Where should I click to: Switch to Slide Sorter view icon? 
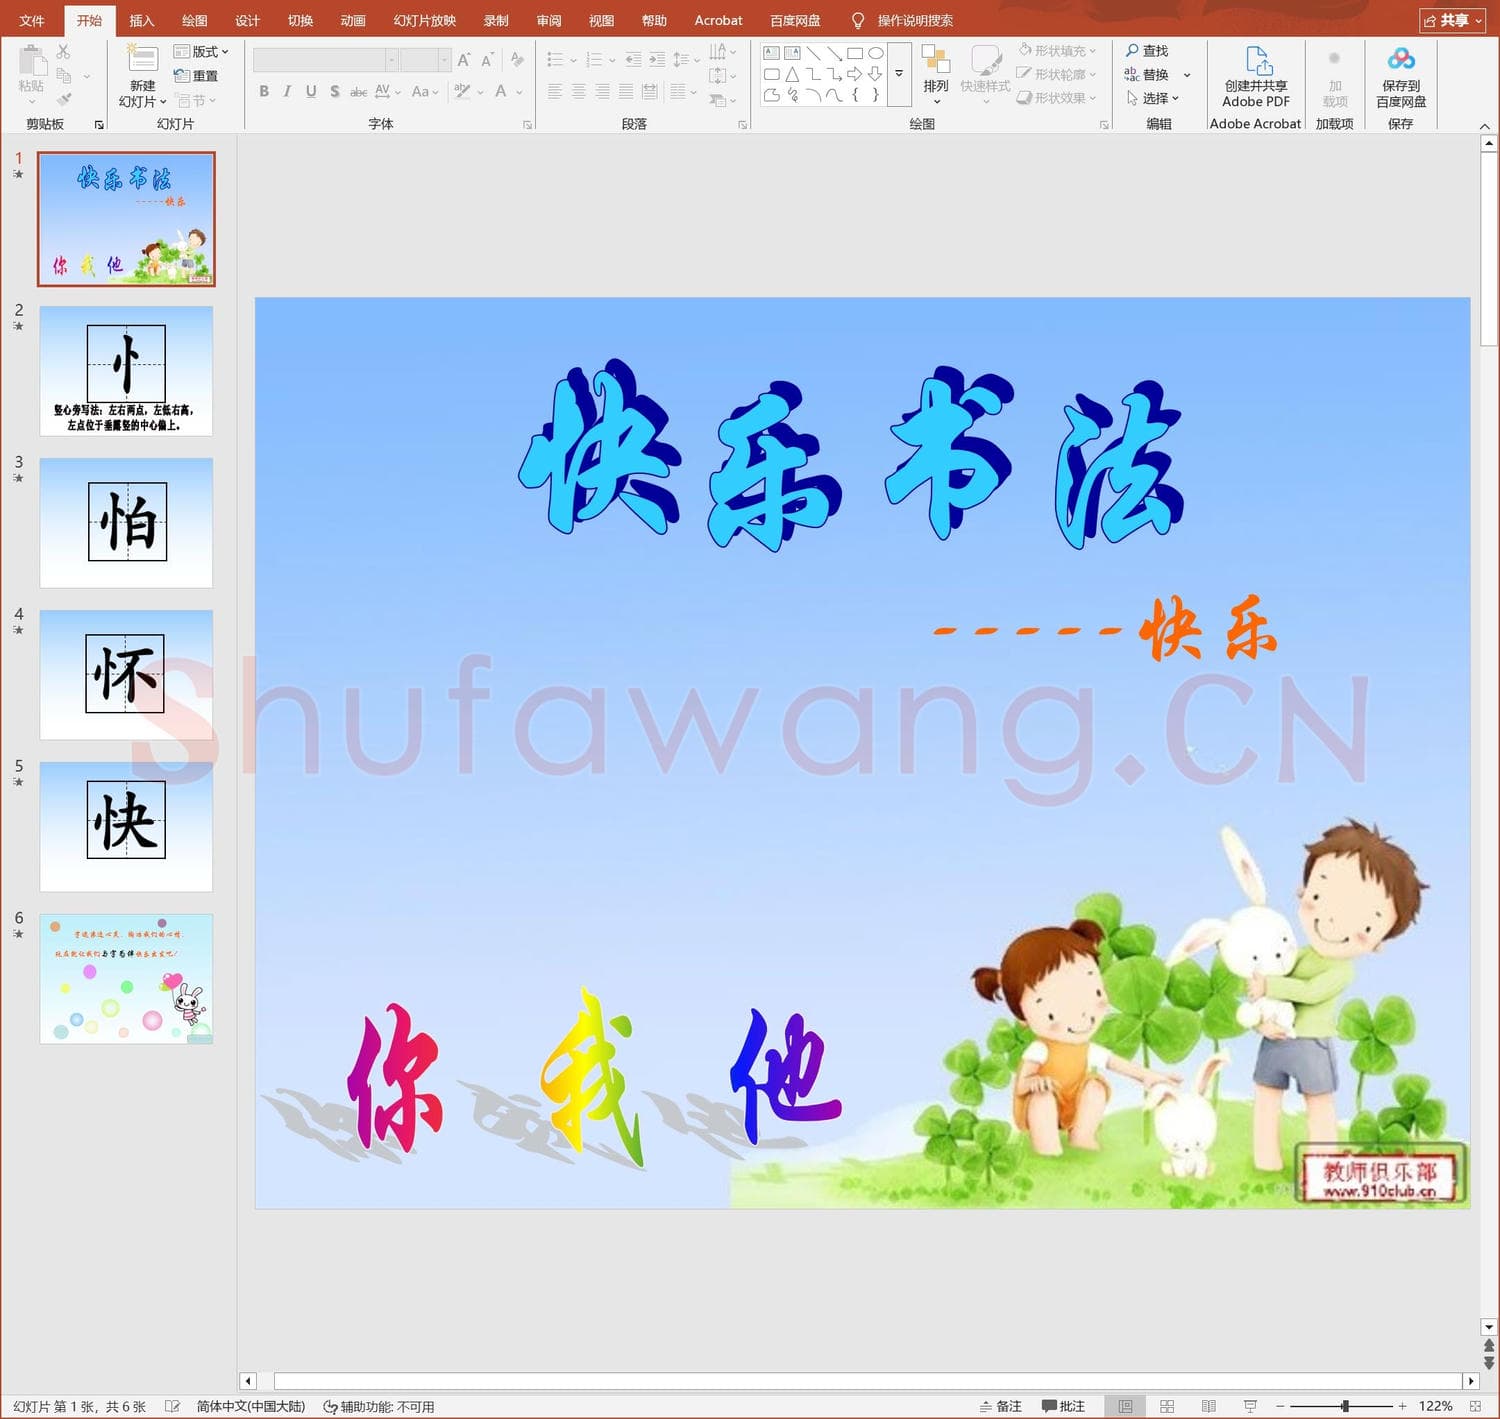(1167, 1406)
